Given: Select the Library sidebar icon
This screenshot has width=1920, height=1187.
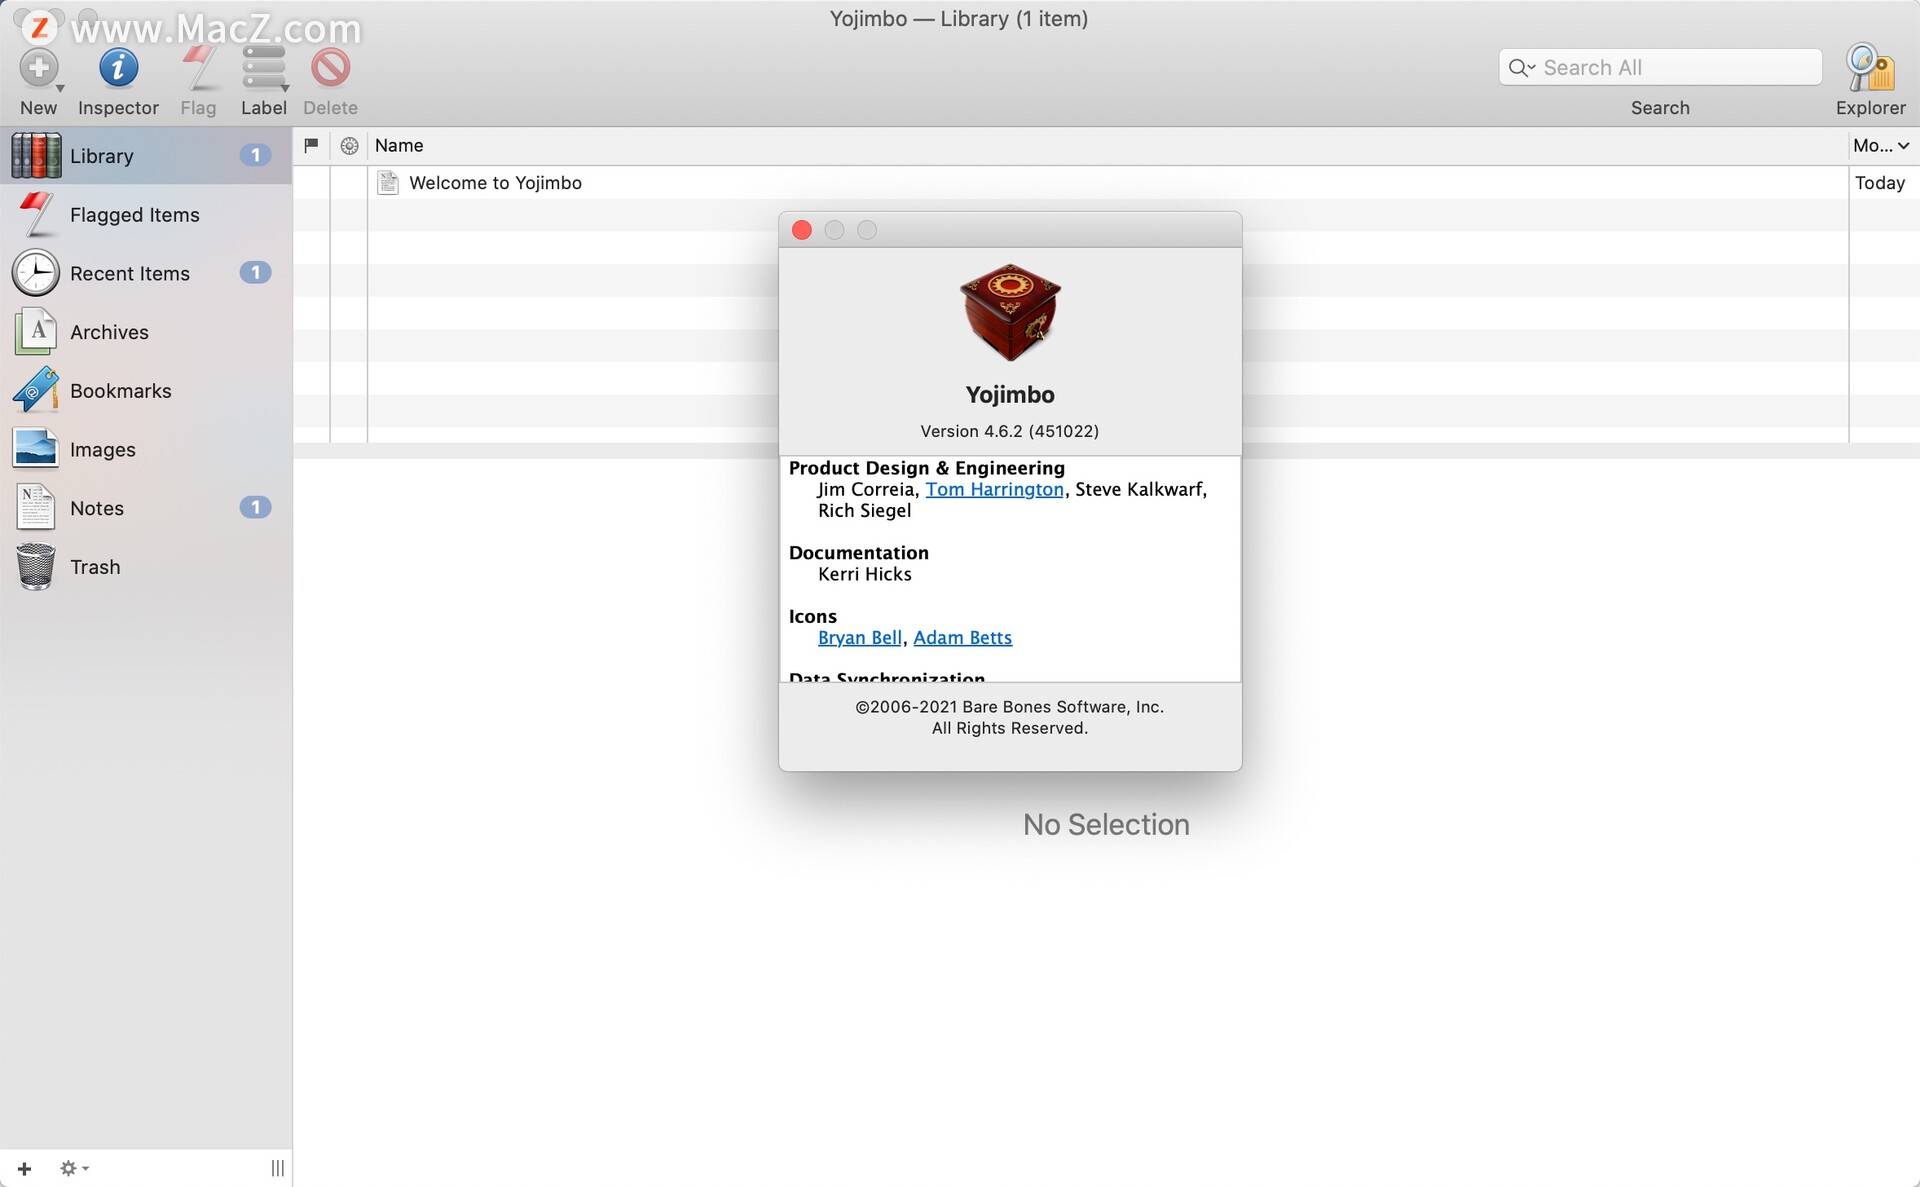Looking at the screenshot, I should pos(33,154).
